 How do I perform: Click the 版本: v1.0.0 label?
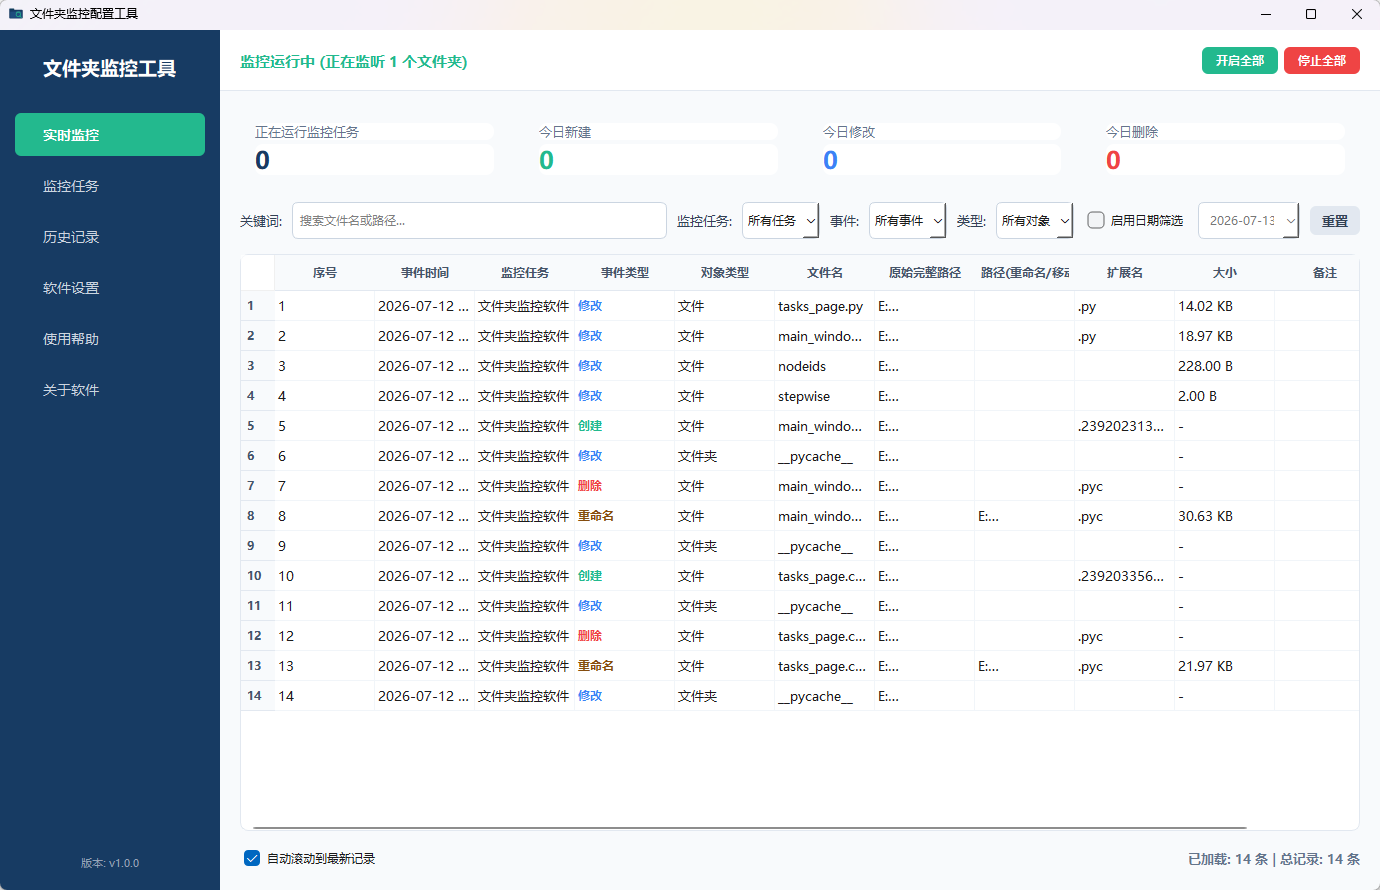click(110, 863)
